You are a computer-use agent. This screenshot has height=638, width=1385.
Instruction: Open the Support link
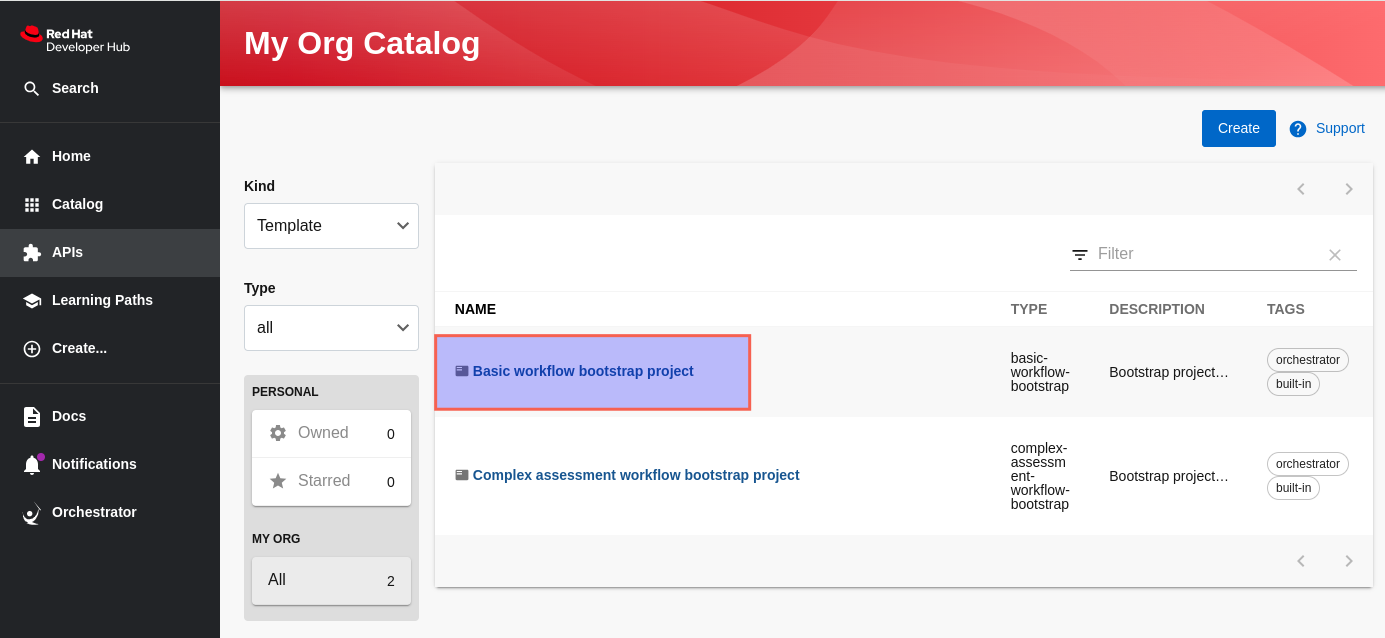[1340, 128]
